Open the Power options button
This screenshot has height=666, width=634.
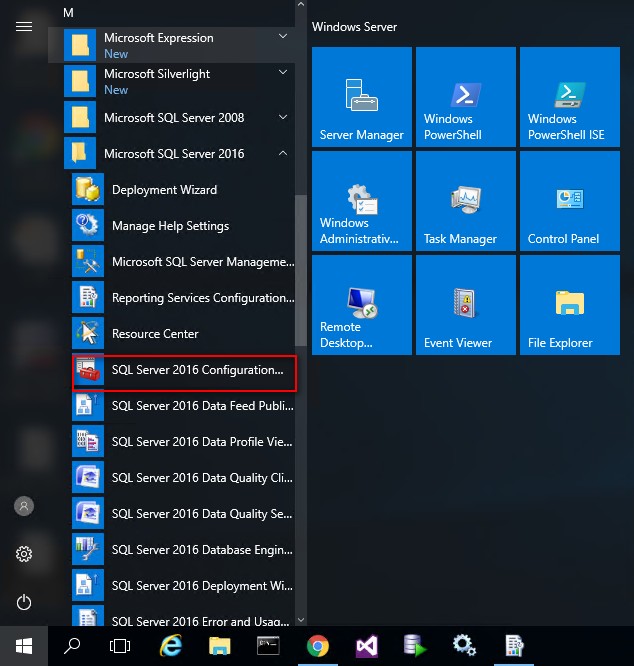(24, 602)
